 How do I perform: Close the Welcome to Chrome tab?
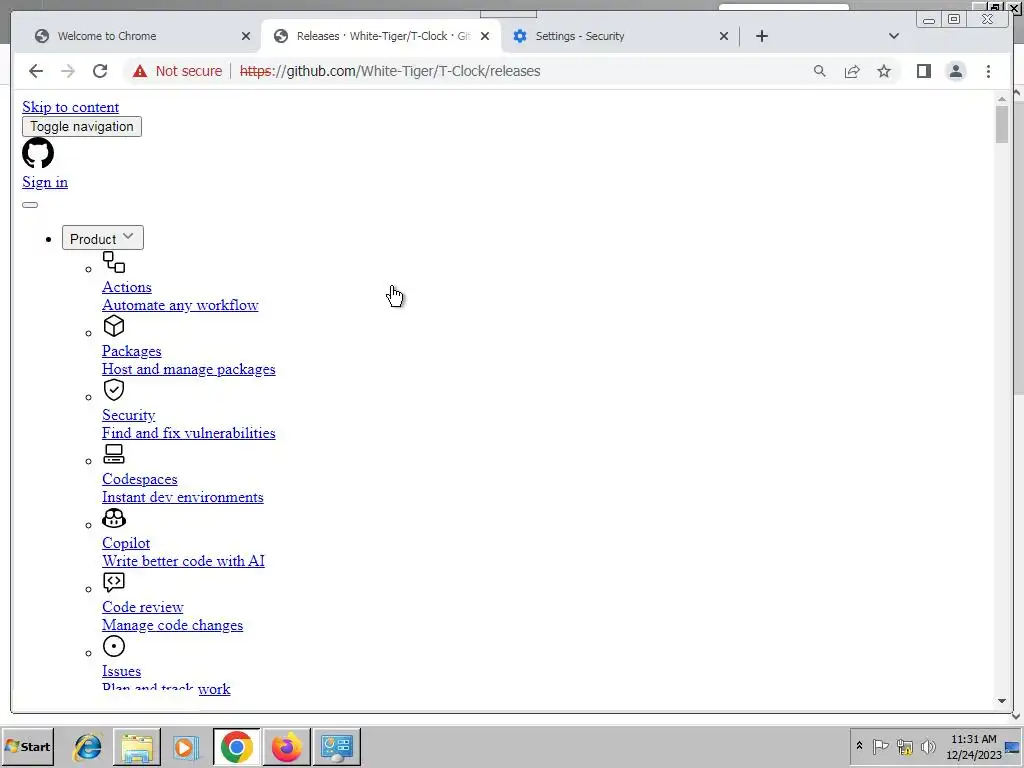coord(246,36)
